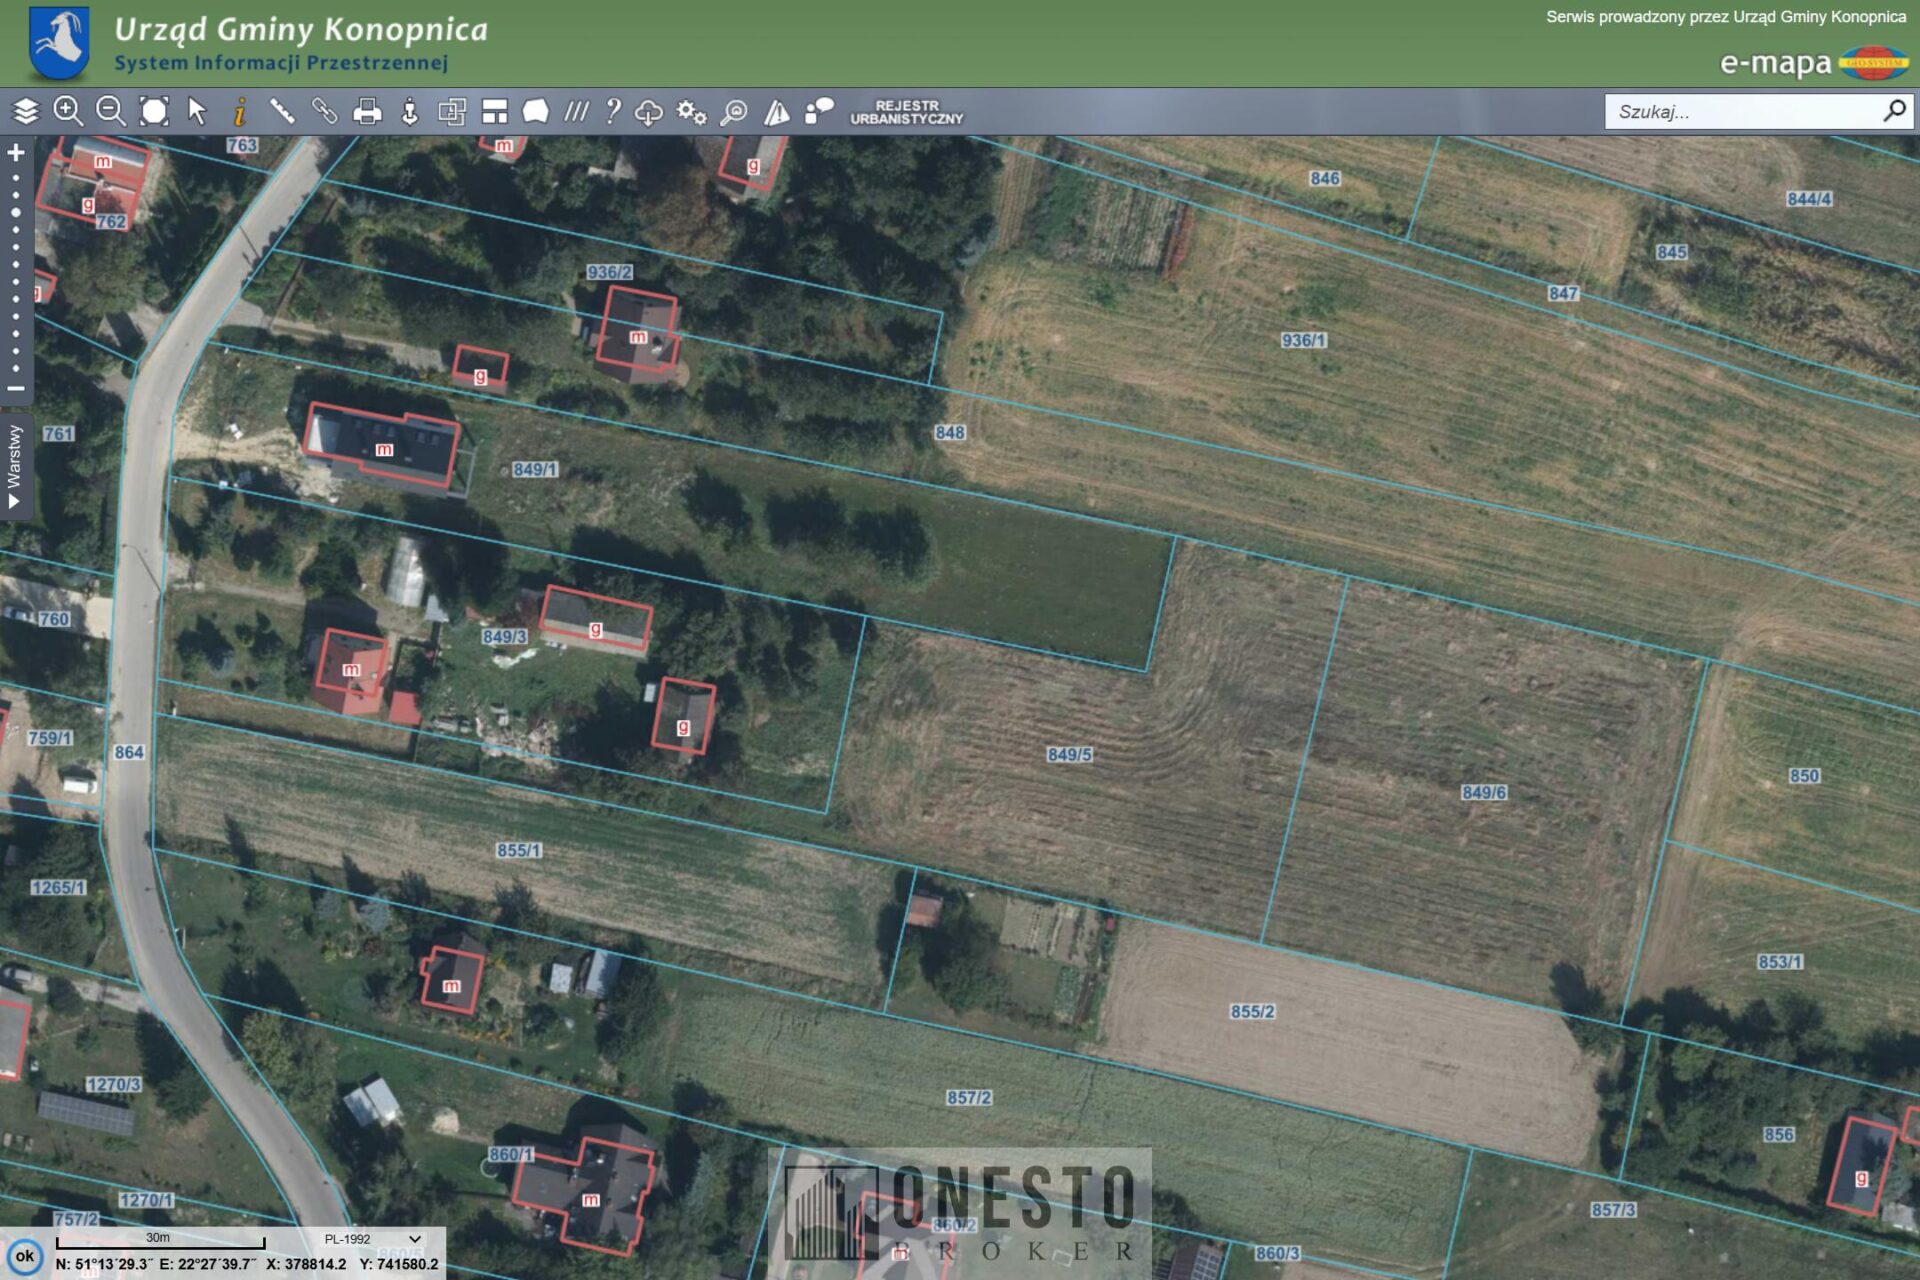The image size is (1920, 1280).
Task: Open the layers stack icon
Action: click(x=25, y=111)
